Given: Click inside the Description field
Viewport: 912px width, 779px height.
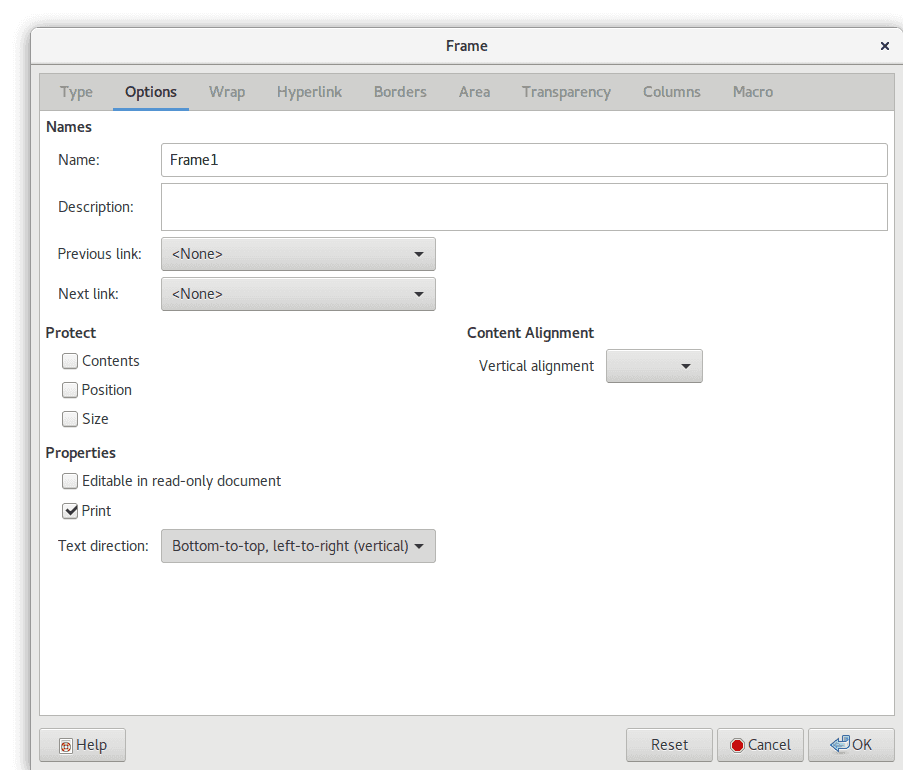Looking at the screenshot, I should click(x=524, y=207).
